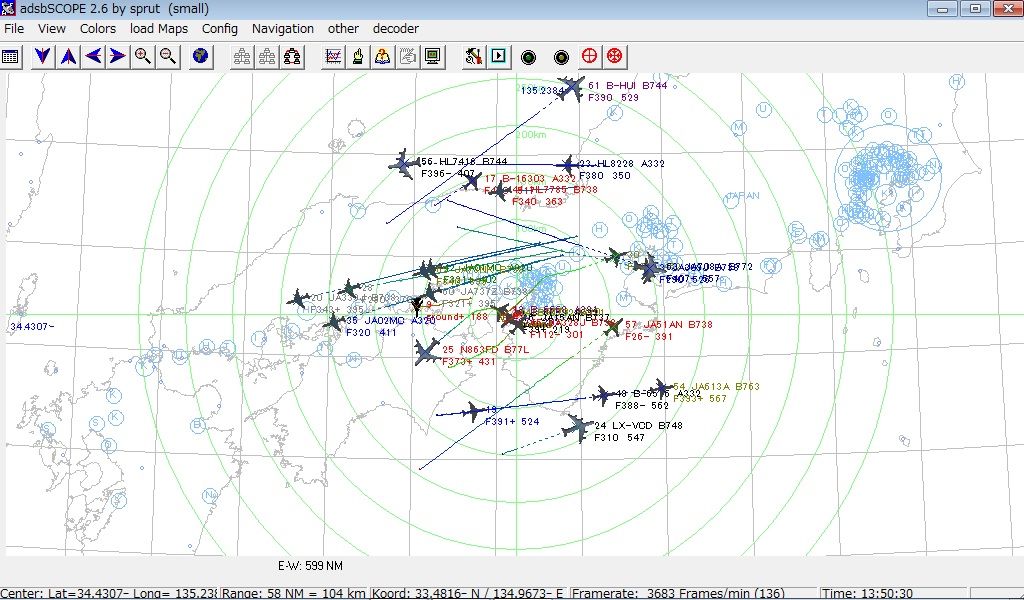Click the left pan arrow button
Viewport: 1024px width, 600px height.
coord(94,57)
